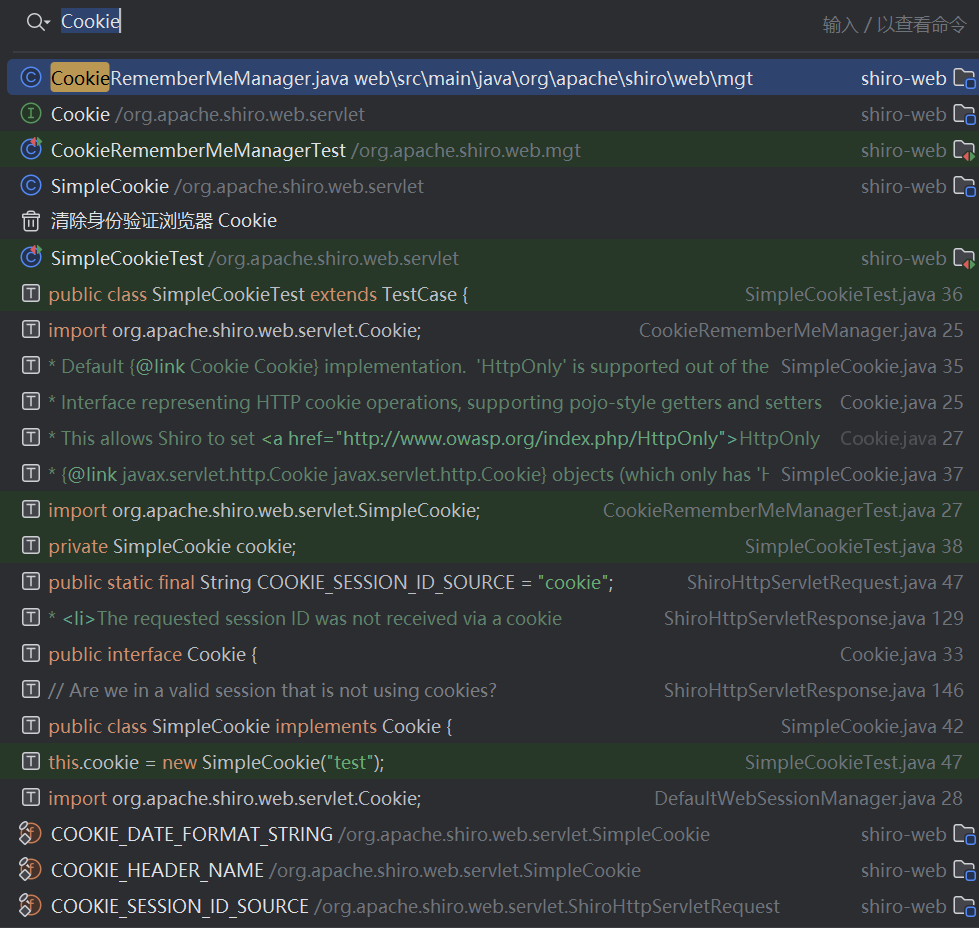
Task: Click the SimpleCookieTest test class icon
Action: (x=31, y=258)
